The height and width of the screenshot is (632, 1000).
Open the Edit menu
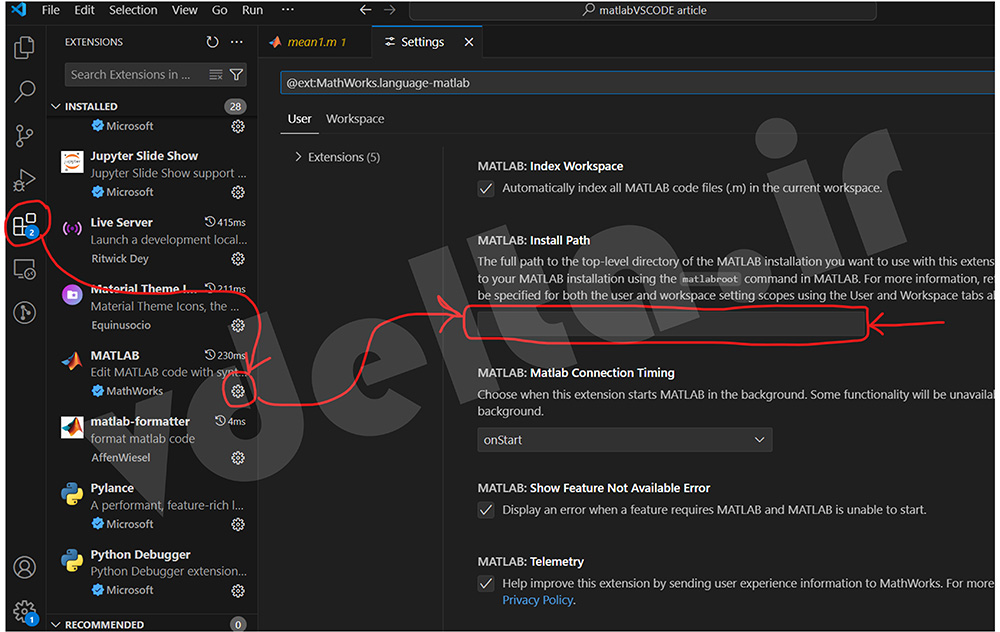(84, 10)
